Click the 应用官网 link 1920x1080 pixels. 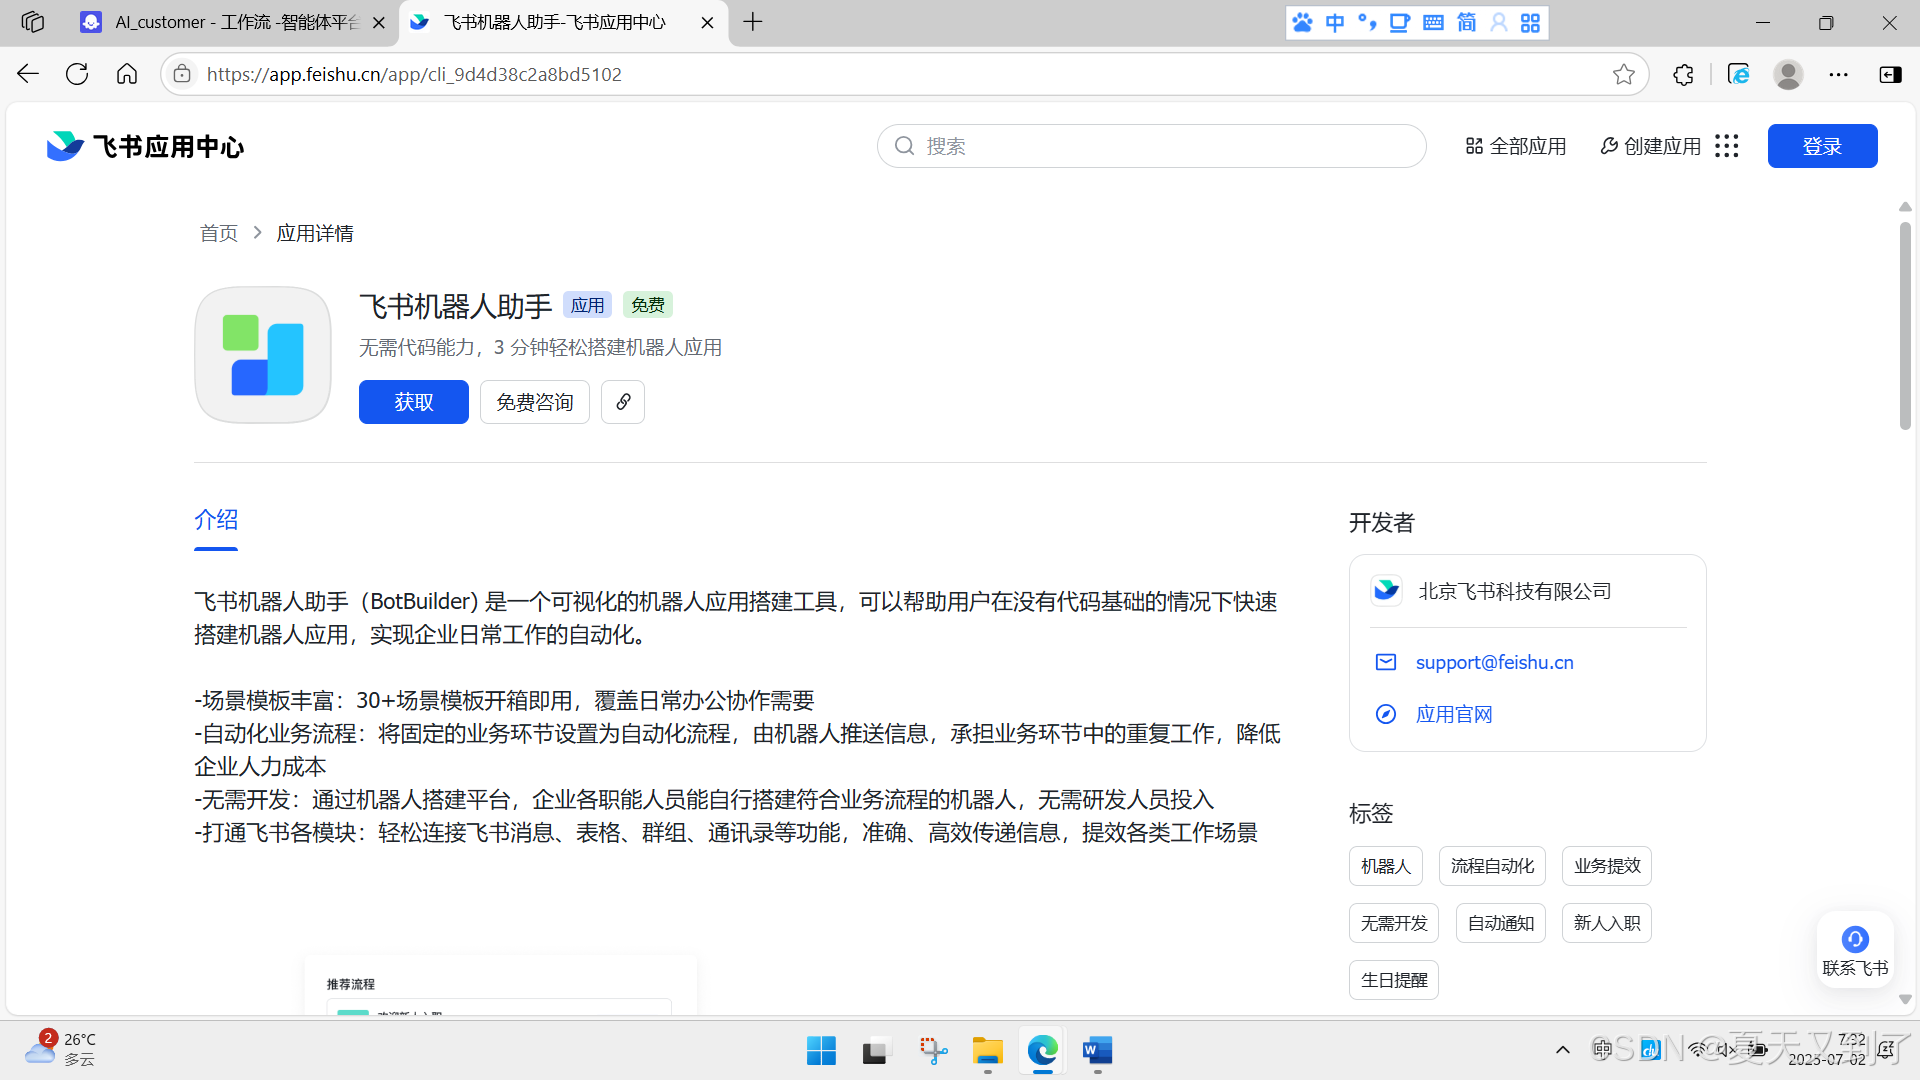(x=1453, y=714)
